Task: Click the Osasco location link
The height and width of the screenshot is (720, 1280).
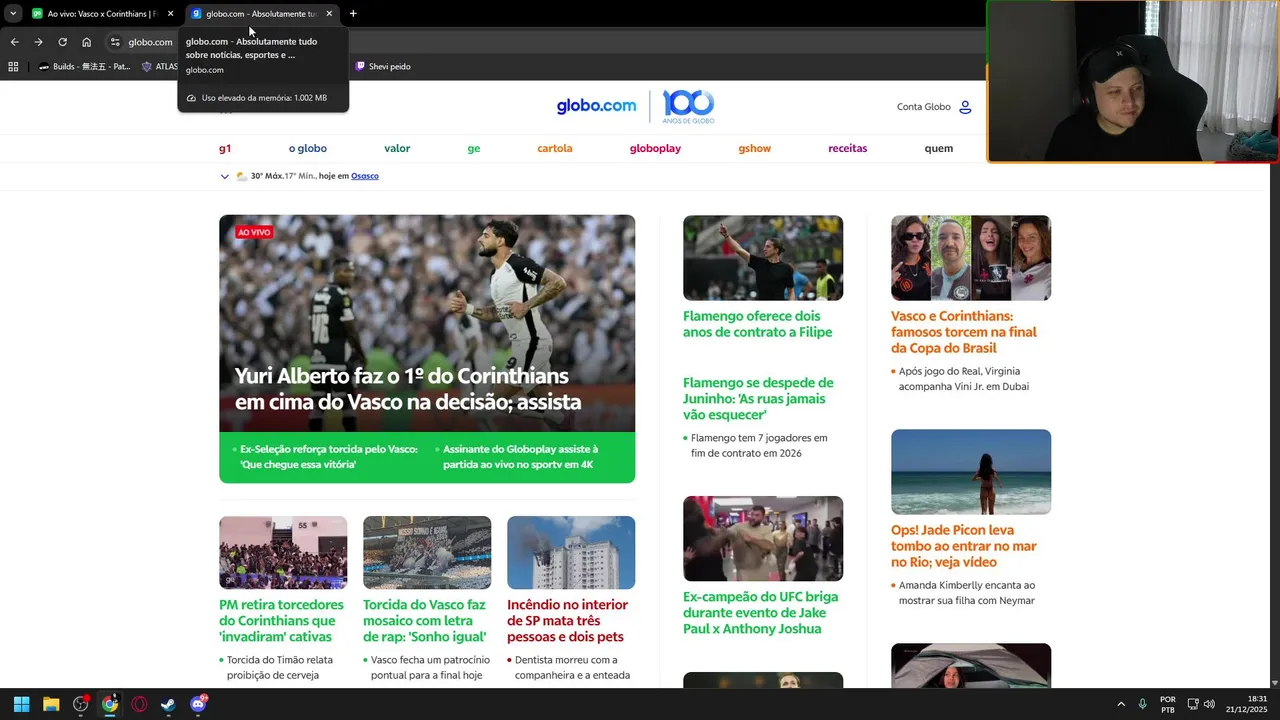Action: [365, 176]
